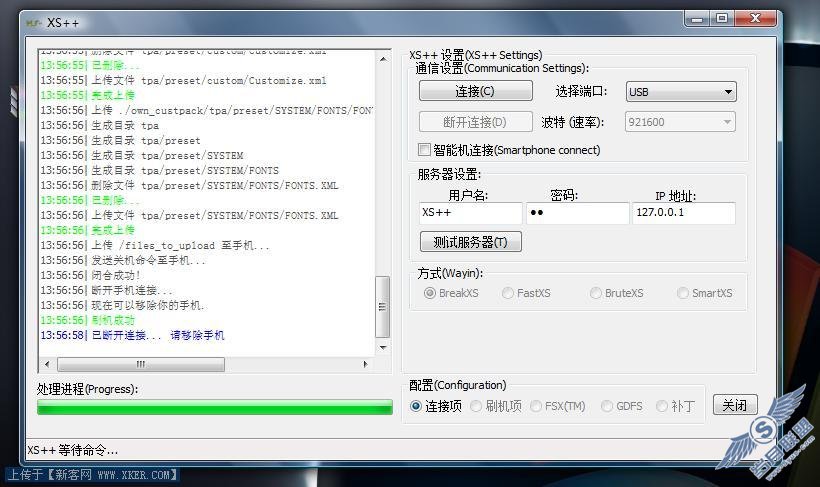
Task: Toggle 智能机连接 (Smartphone connect) checkbox
Action: pos(424,150)
